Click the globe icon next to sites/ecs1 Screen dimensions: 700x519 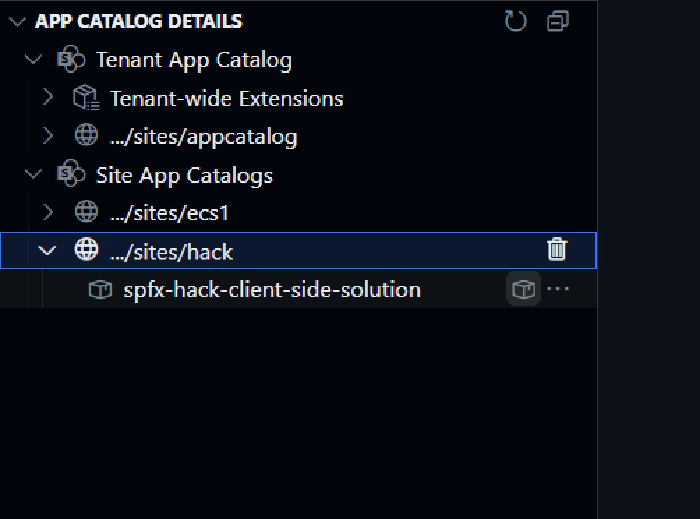pyautogui.click(x=86, y=213)
